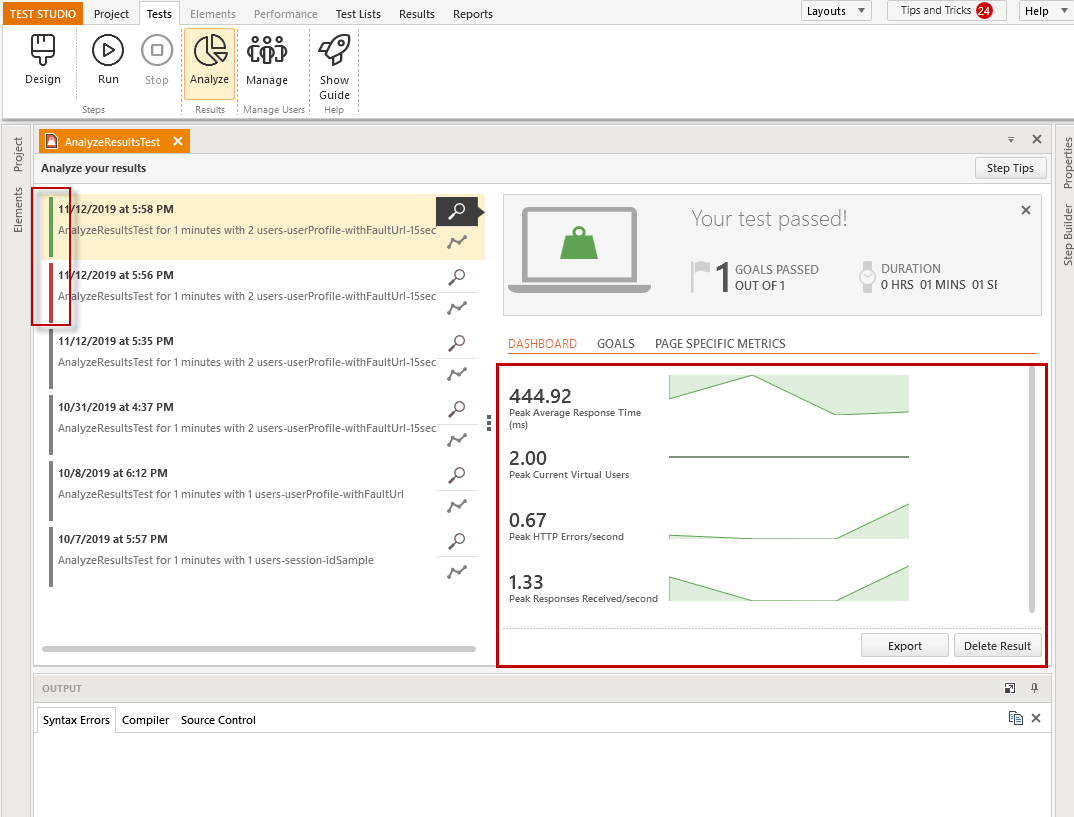This screenshot has width=1074, height=817.
Task: Open the Results ribbon tab
Action: point(416,14)
